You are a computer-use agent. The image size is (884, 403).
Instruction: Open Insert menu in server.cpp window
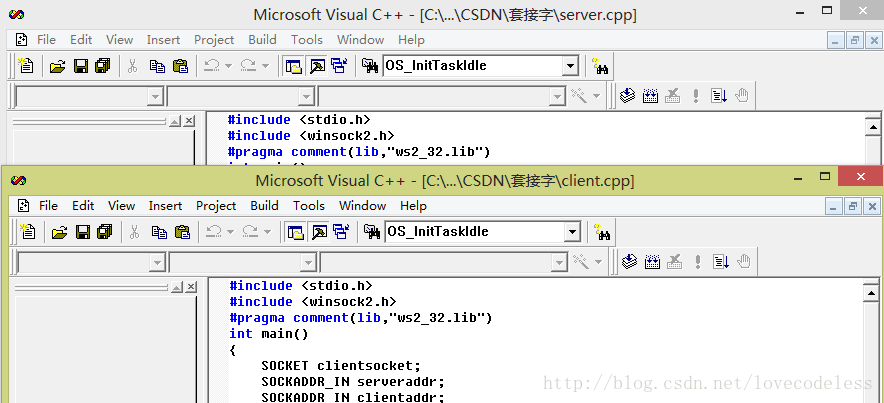pyautogui.click(x=163, y=40)
